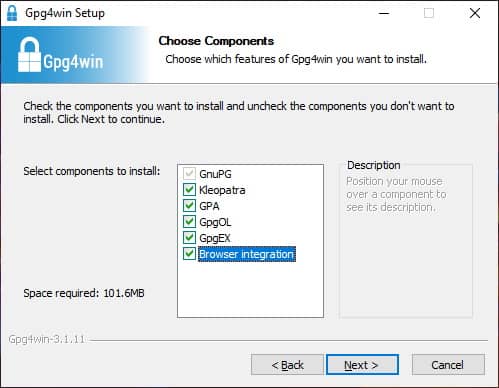Minimize the Gpg4win Setup window
The image size is (499, 388).
384,13
